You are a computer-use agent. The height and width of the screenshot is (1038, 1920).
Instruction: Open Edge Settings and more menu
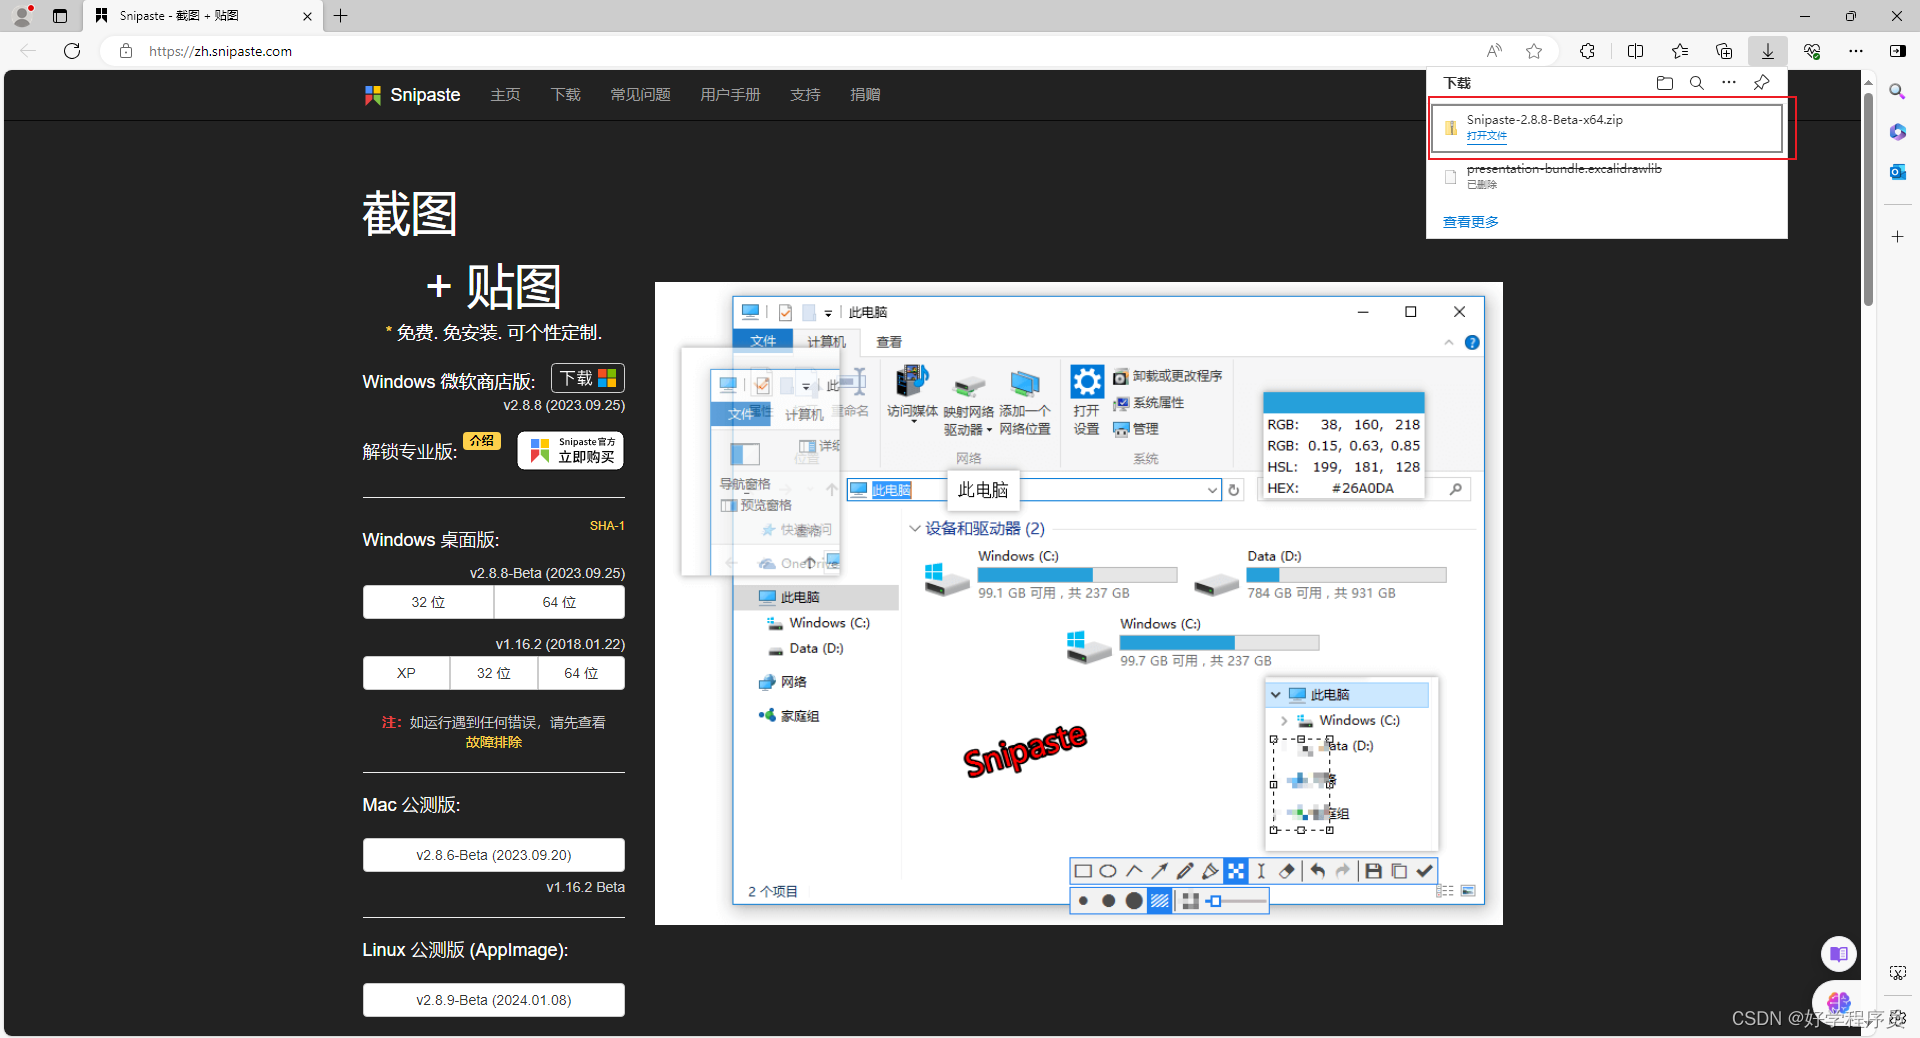click(x=1856, y=51)
